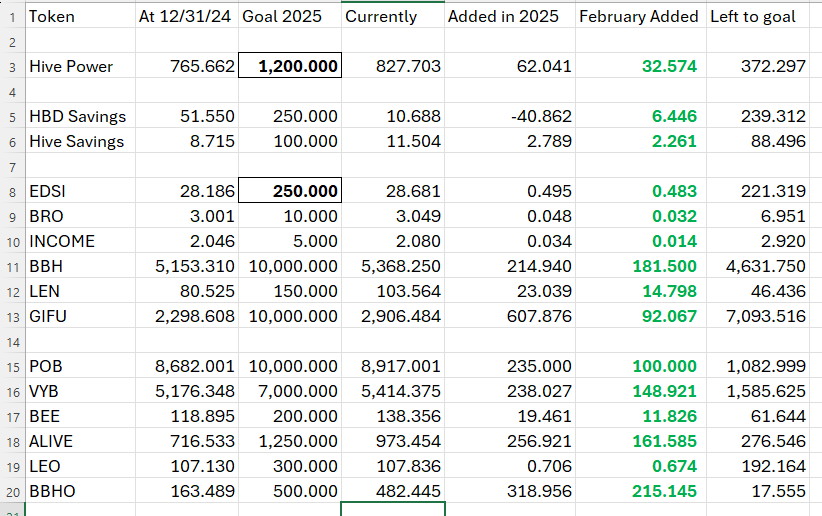Select the 'INCOME' token cell
The height and width of the screenshot is (516, 822).
(80, 241)
